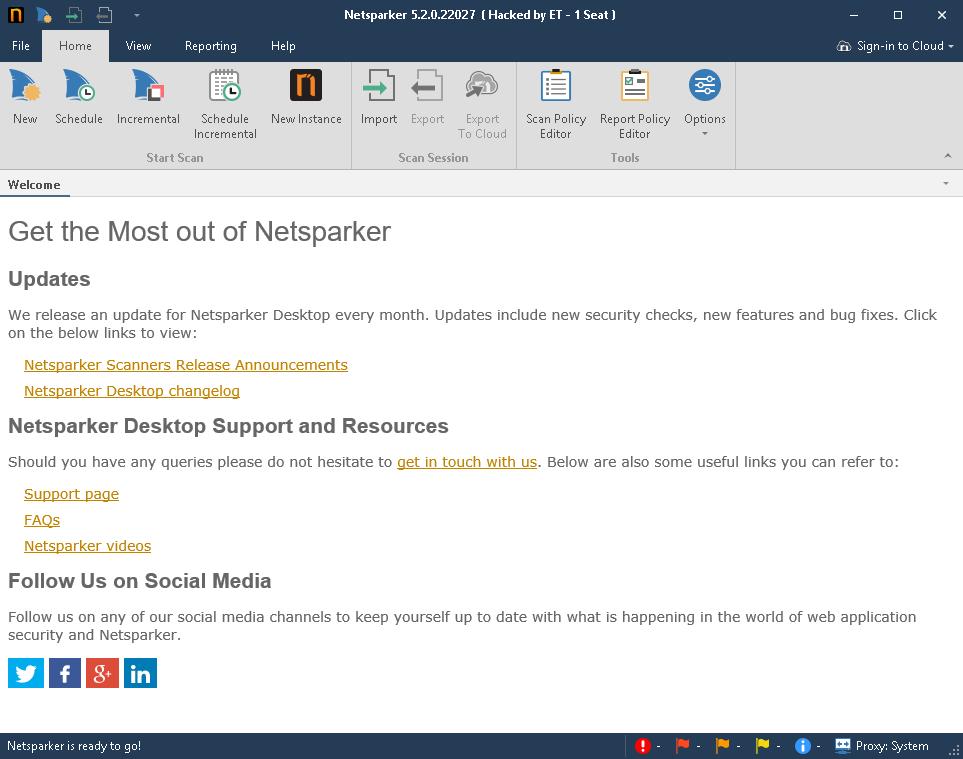Switch to the Reporting ribbon tab

(x=211, y=46)
